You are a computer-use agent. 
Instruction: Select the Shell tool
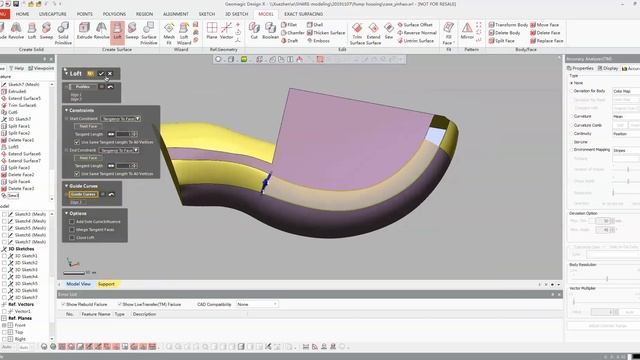[315, 25]
